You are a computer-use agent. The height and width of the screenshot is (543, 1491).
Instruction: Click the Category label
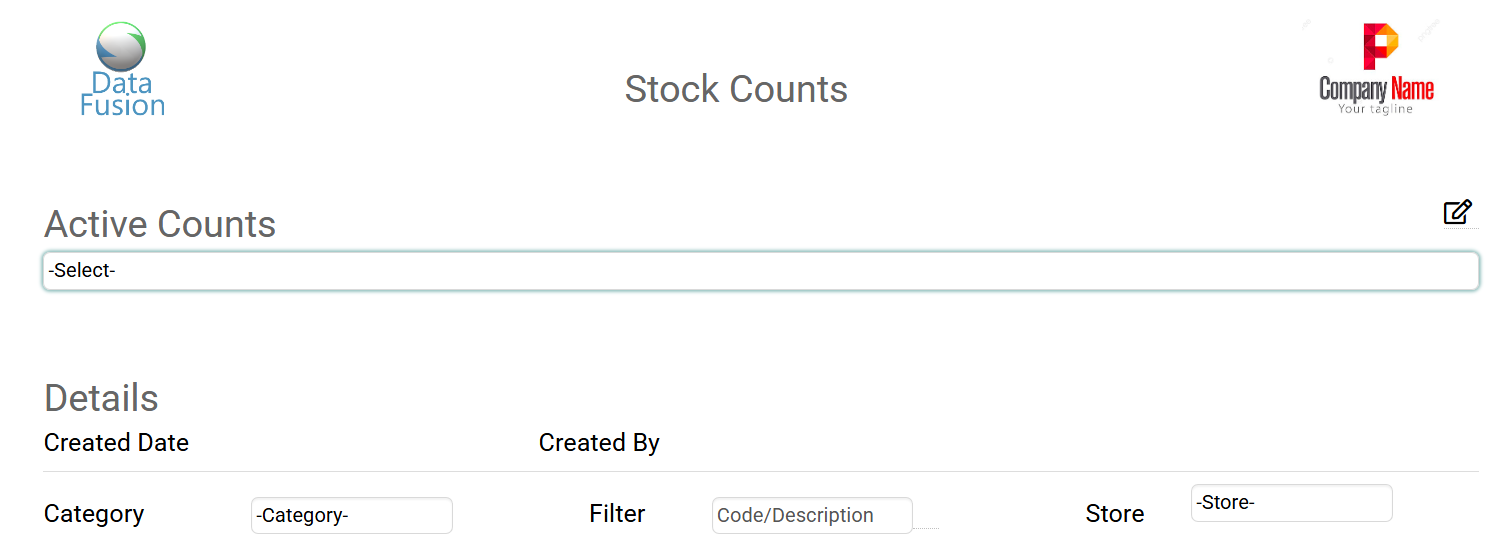[94, 514]
